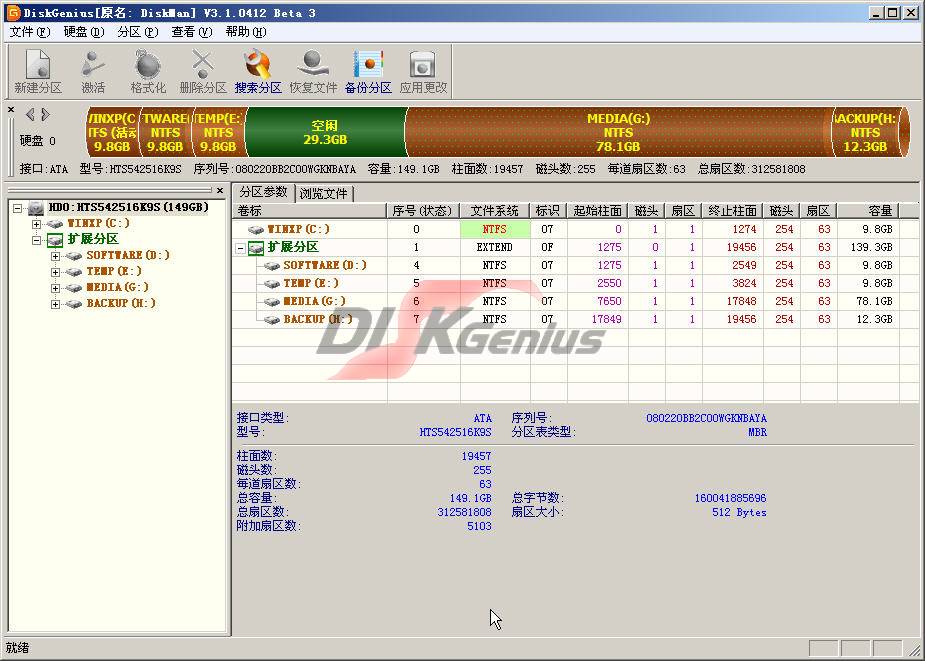Image resolution: width=925 pixels, height=661 pixels.
Task: Click the extended partition (扩展分区) icon in tree
Action: pyautogui.click(x=55, y=240)
